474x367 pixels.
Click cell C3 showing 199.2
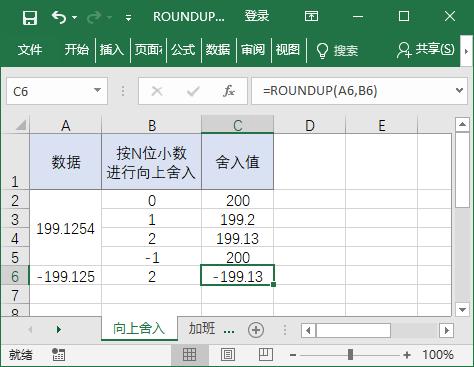(x=238, y=219)
